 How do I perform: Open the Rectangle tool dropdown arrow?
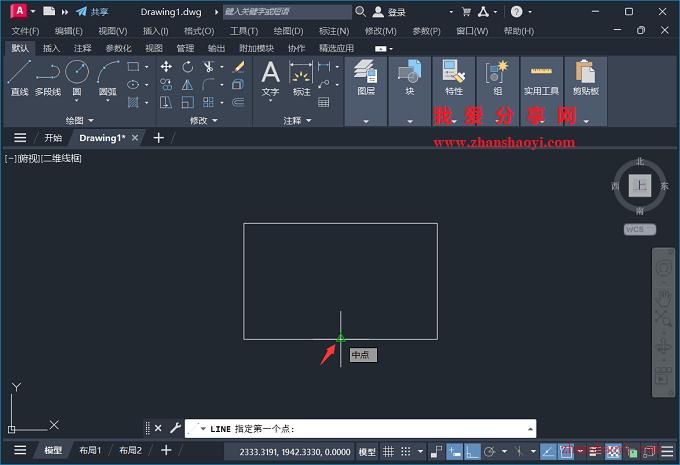147,67
